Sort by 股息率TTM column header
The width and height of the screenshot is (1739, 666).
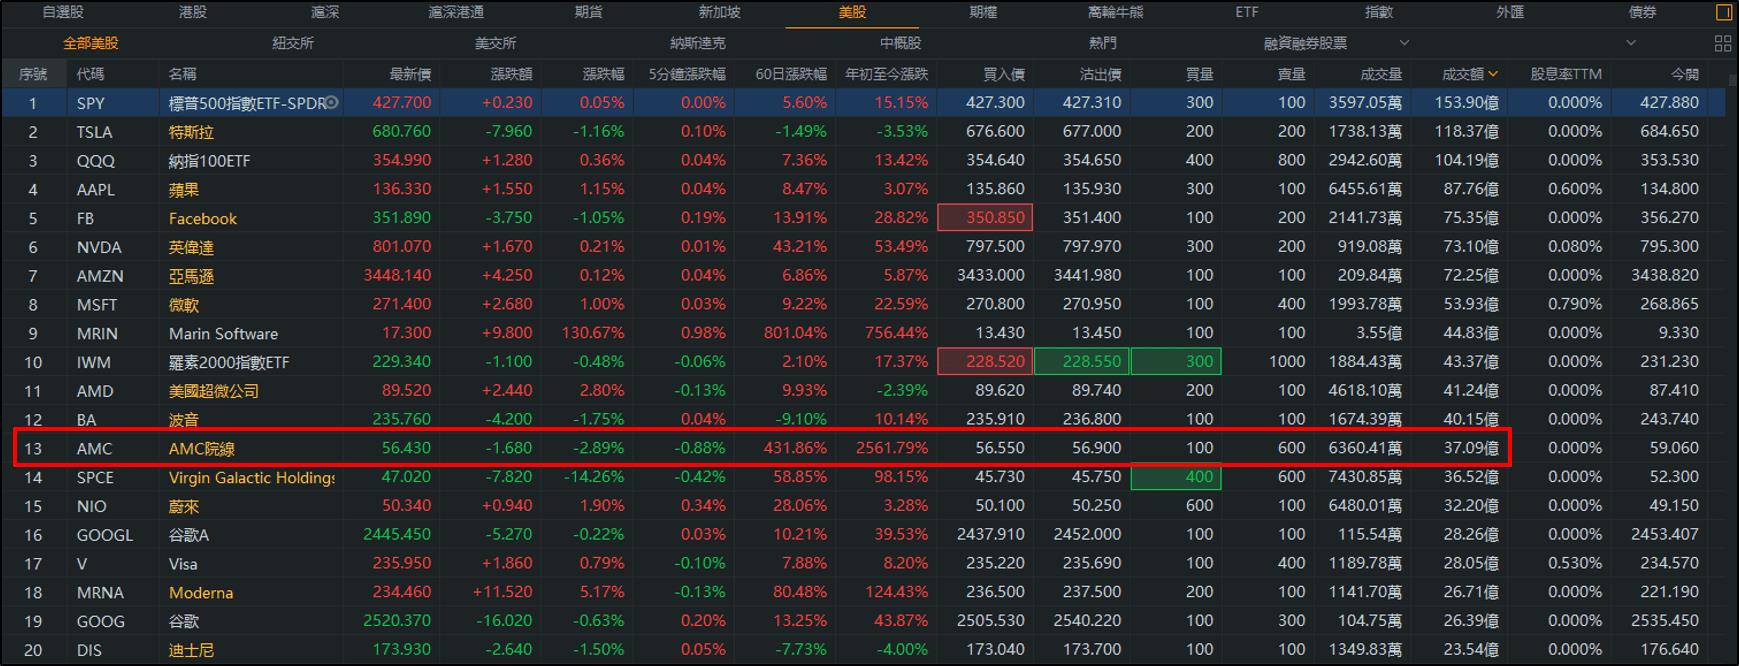tap(1566, 74)
